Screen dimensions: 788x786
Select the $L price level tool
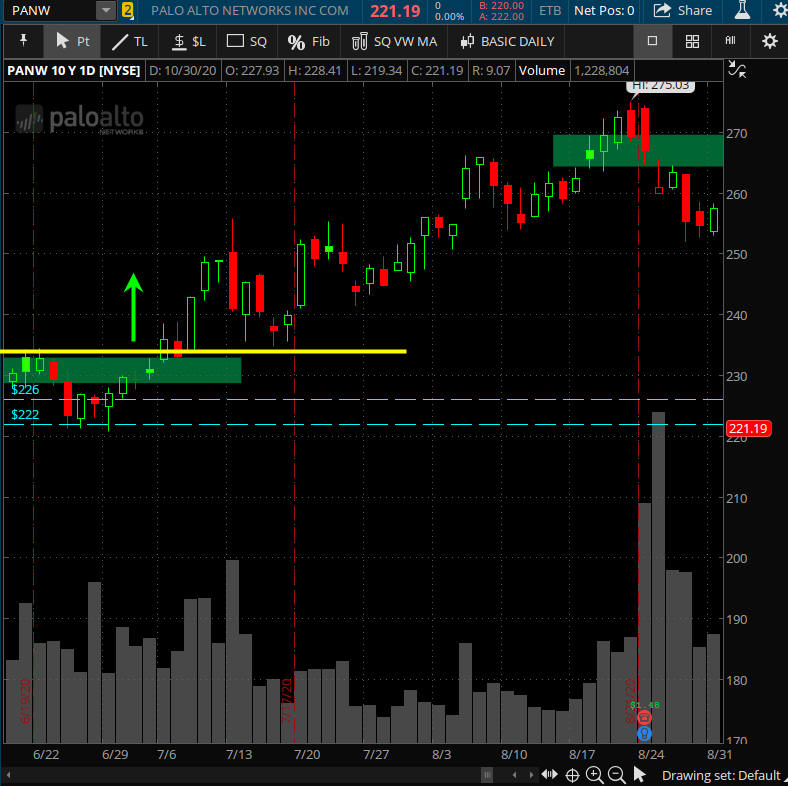point(188,41)
